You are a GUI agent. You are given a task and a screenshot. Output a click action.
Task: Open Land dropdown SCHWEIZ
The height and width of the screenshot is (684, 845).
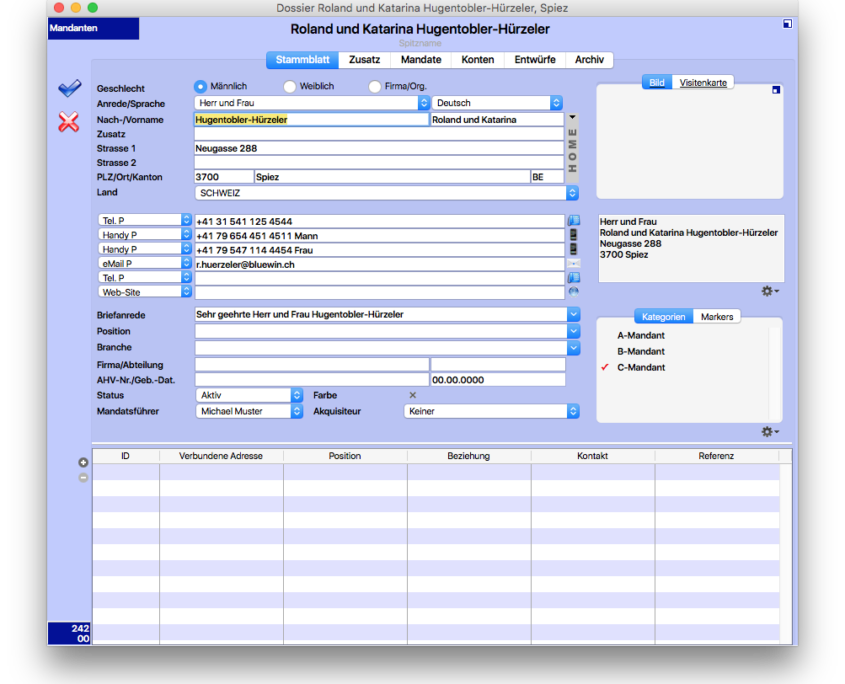[x=386, y=192]
